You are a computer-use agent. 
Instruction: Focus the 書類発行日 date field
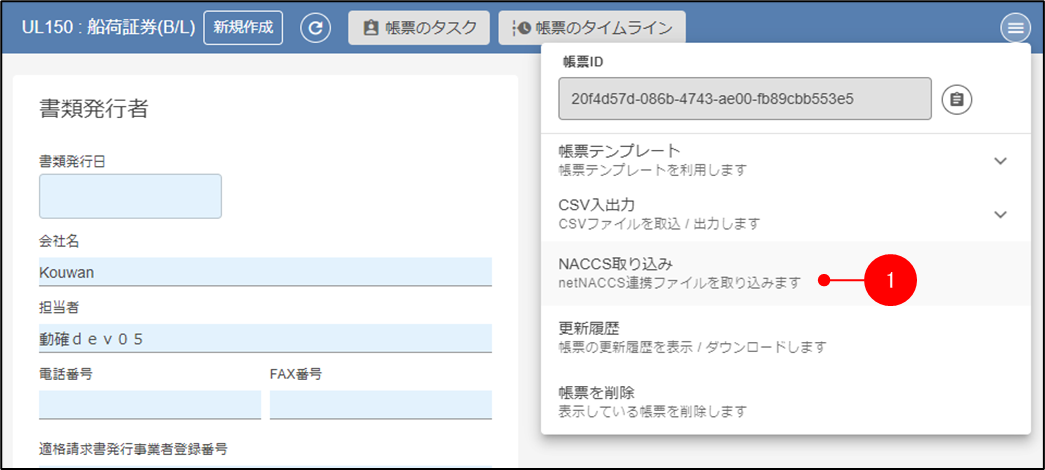[x=130, y=196]
